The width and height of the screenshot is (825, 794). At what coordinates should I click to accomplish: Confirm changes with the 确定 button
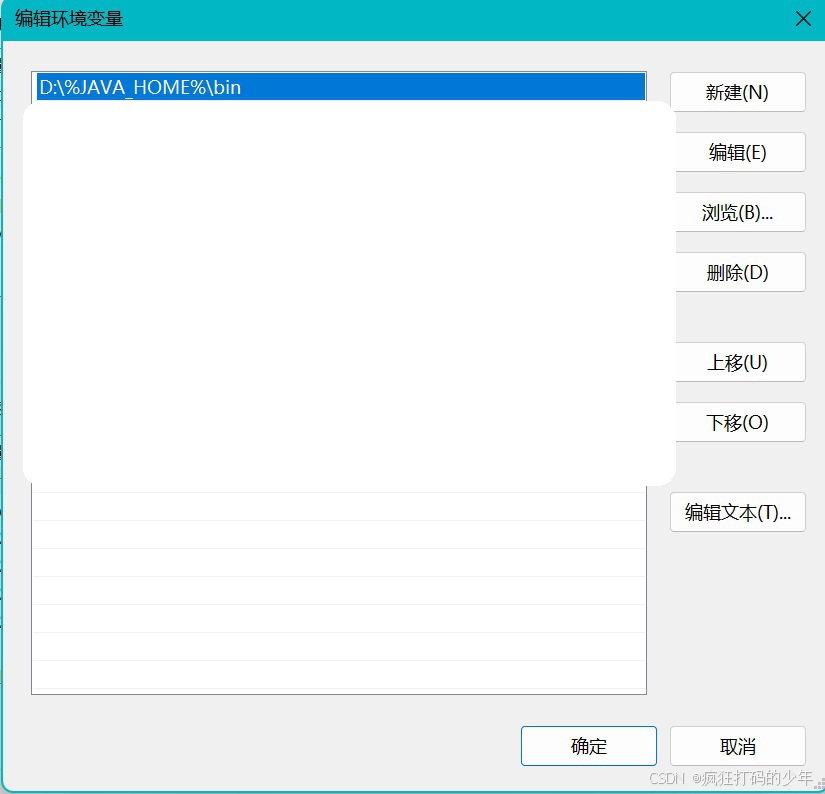coord(588,745)
